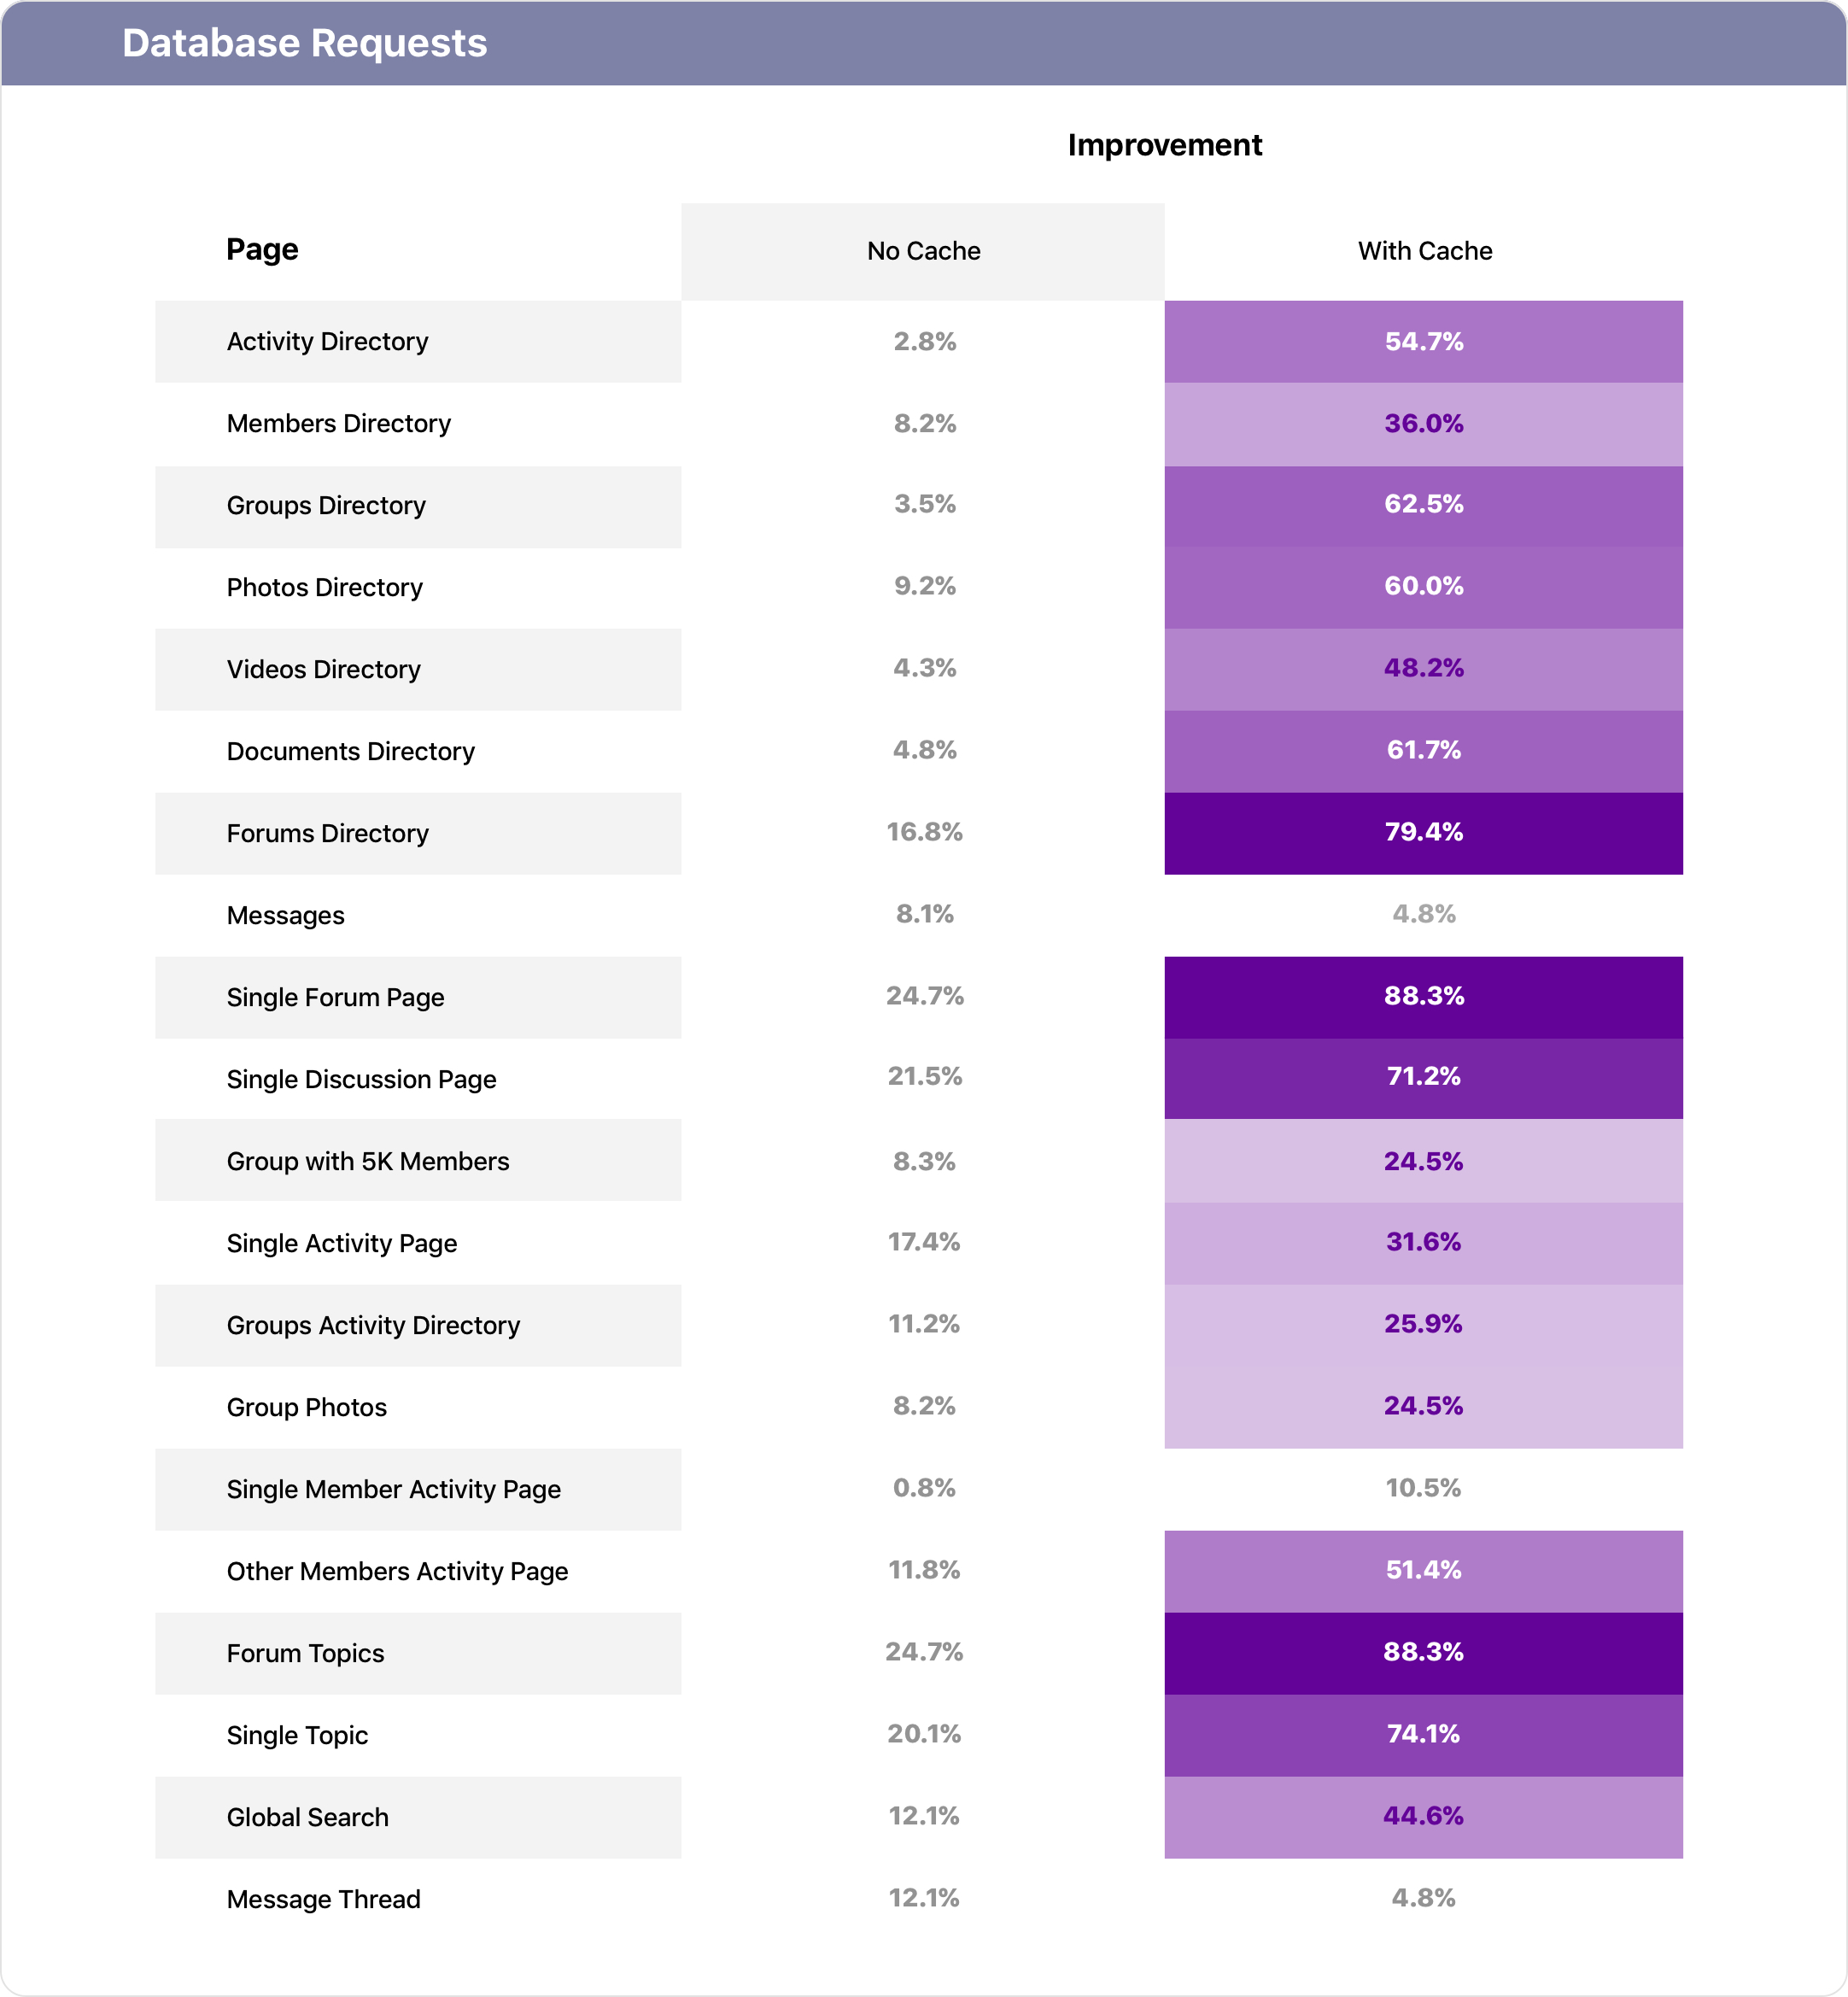
Task: Select the 54.7% Activity Directory cell
Action: (1424, 342)
